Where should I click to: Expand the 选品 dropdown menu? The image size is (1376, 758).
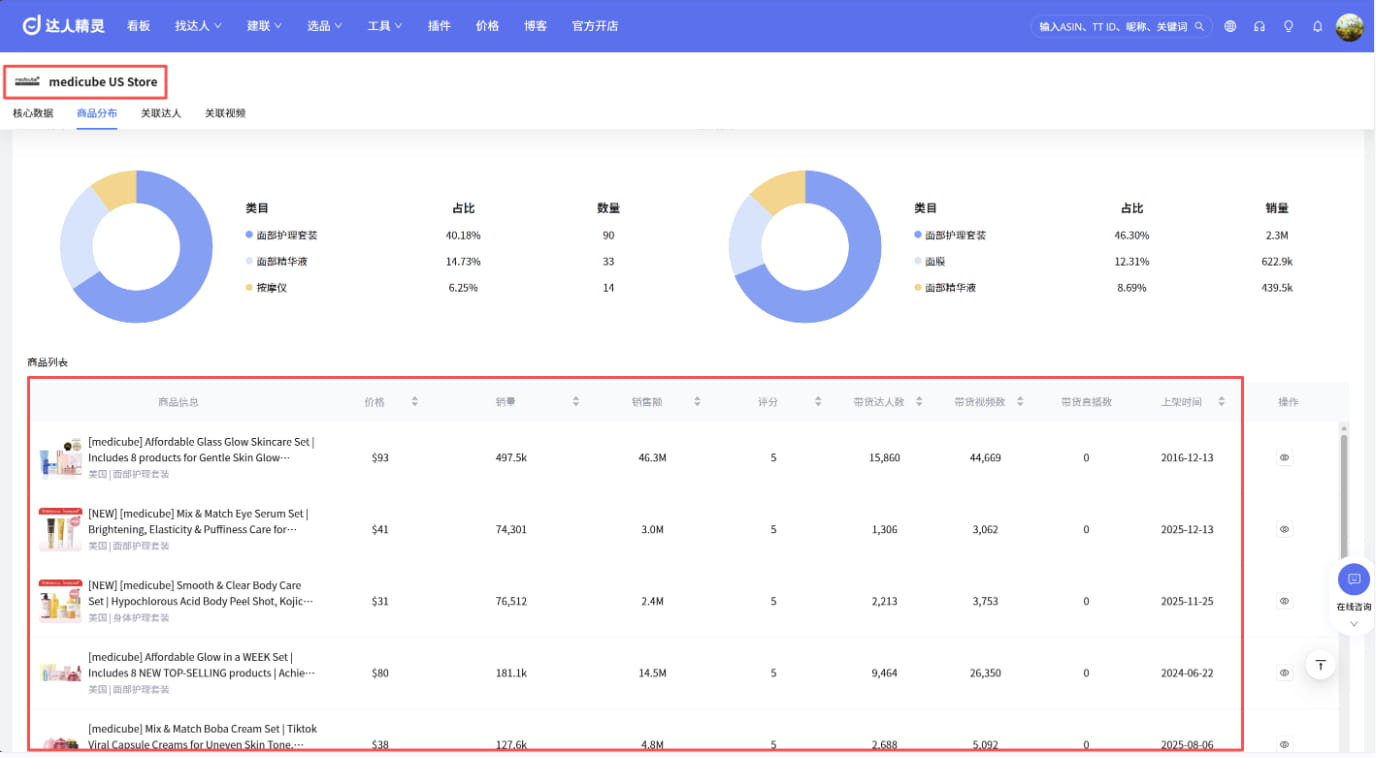pos(324,26)
